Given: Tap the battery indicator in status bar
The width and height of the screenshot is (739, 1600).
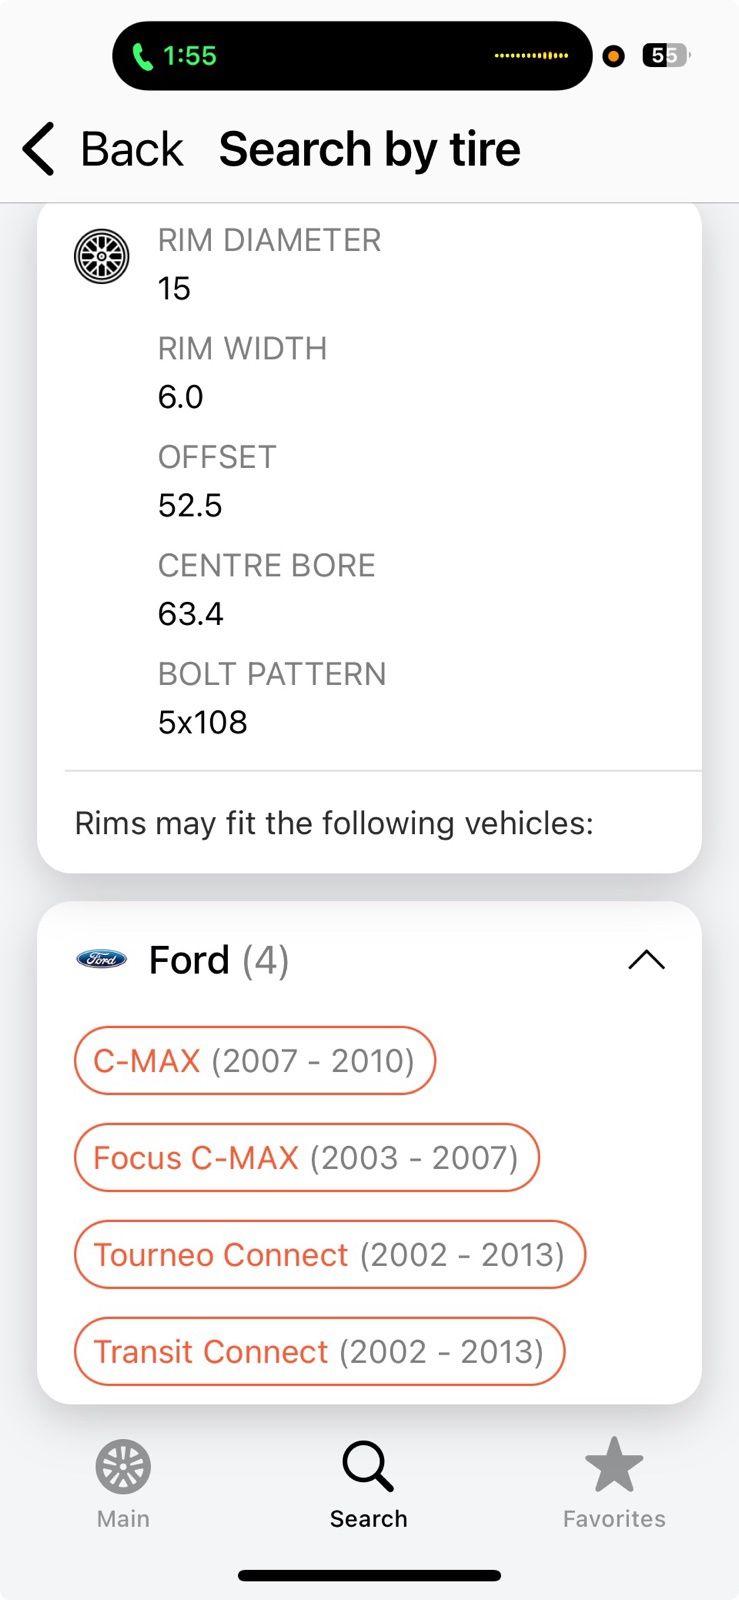Looking at the screenshot, I should [666, 56].
